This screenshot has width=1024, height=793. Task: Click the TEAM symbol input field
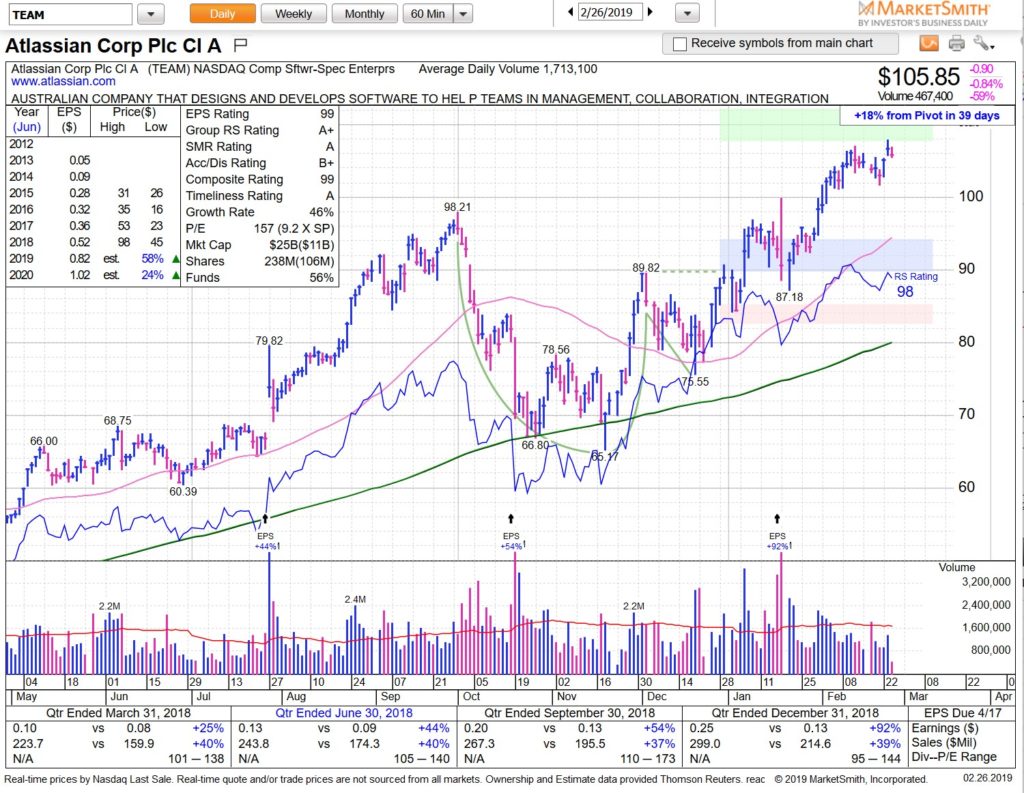[x=69, y=14]
